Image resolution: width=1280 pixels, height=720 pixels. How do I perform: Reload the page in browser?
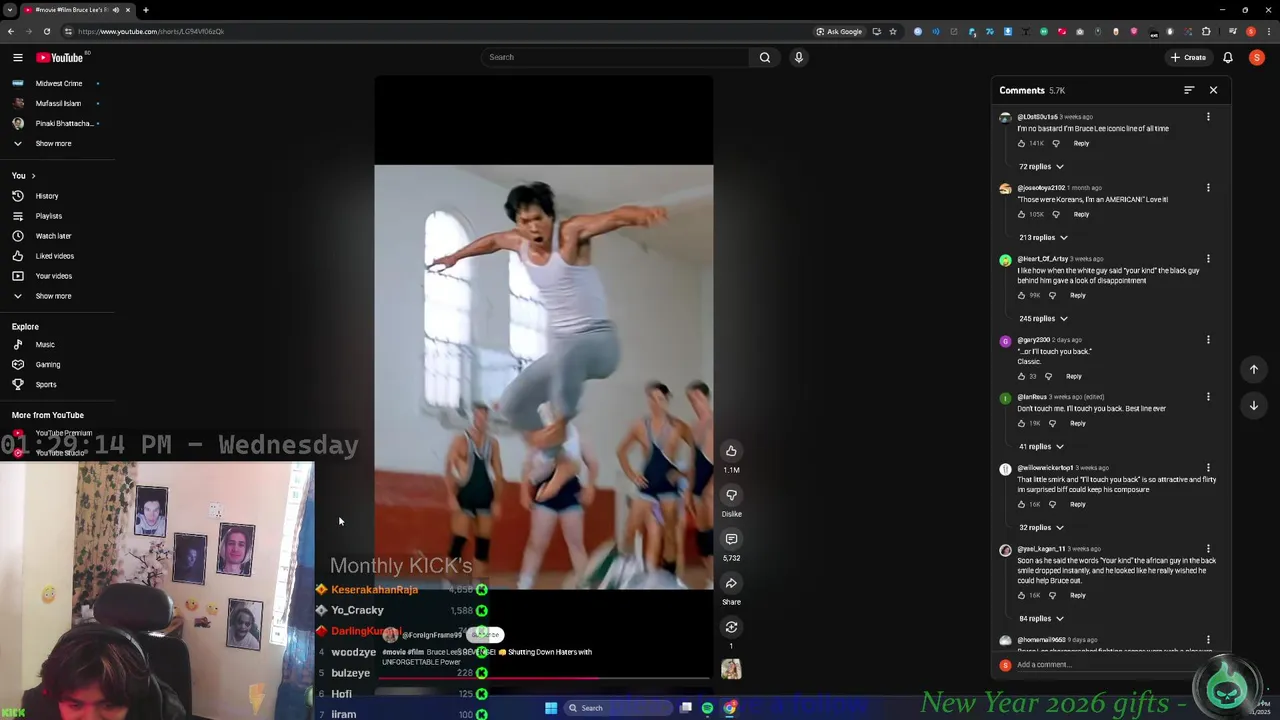tap(46, 31)
